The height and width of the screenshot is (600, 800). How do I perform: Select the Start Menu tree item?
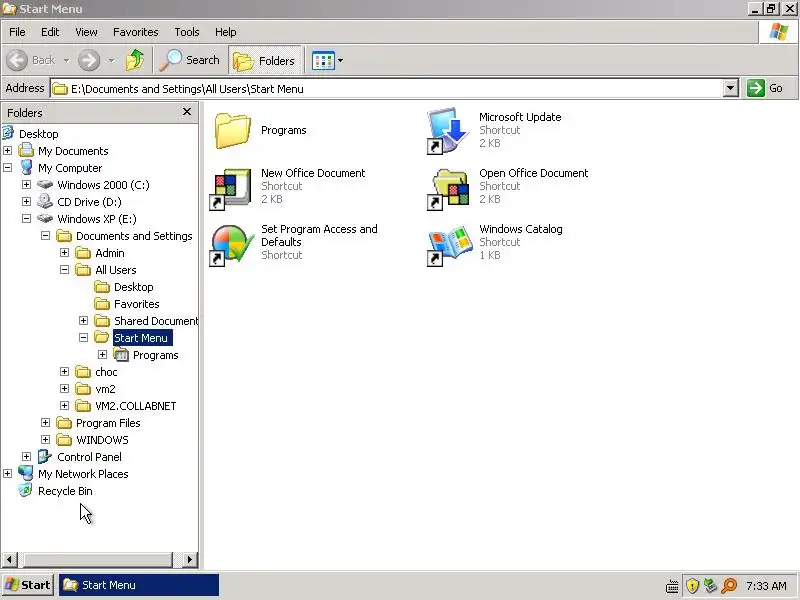point(141,338)
